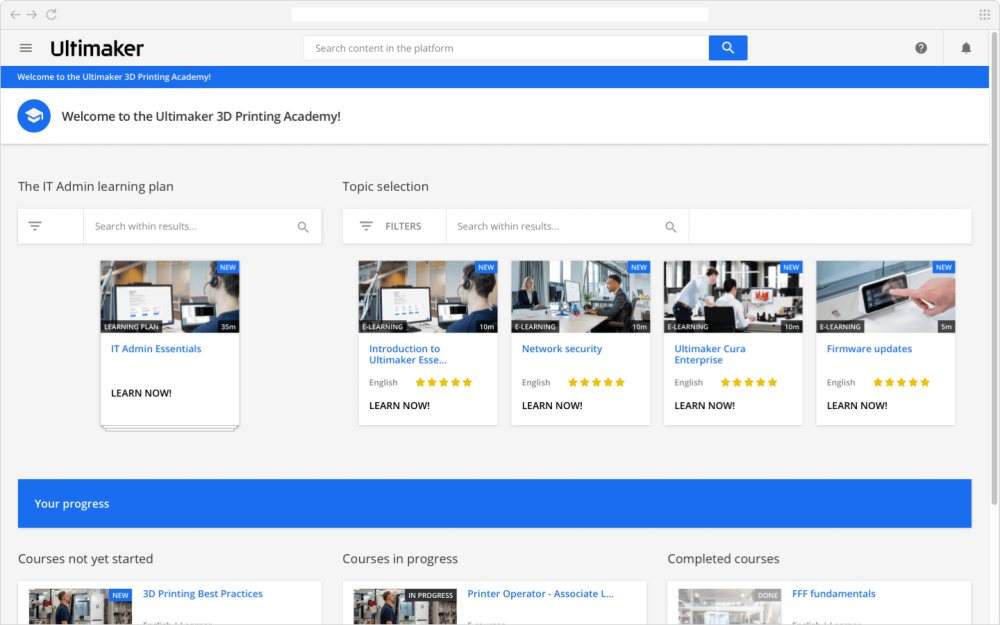This screenshot has width=1000, height=625.
Task: Open 3D Printing Best Practices course
Action: pos(203,594)
